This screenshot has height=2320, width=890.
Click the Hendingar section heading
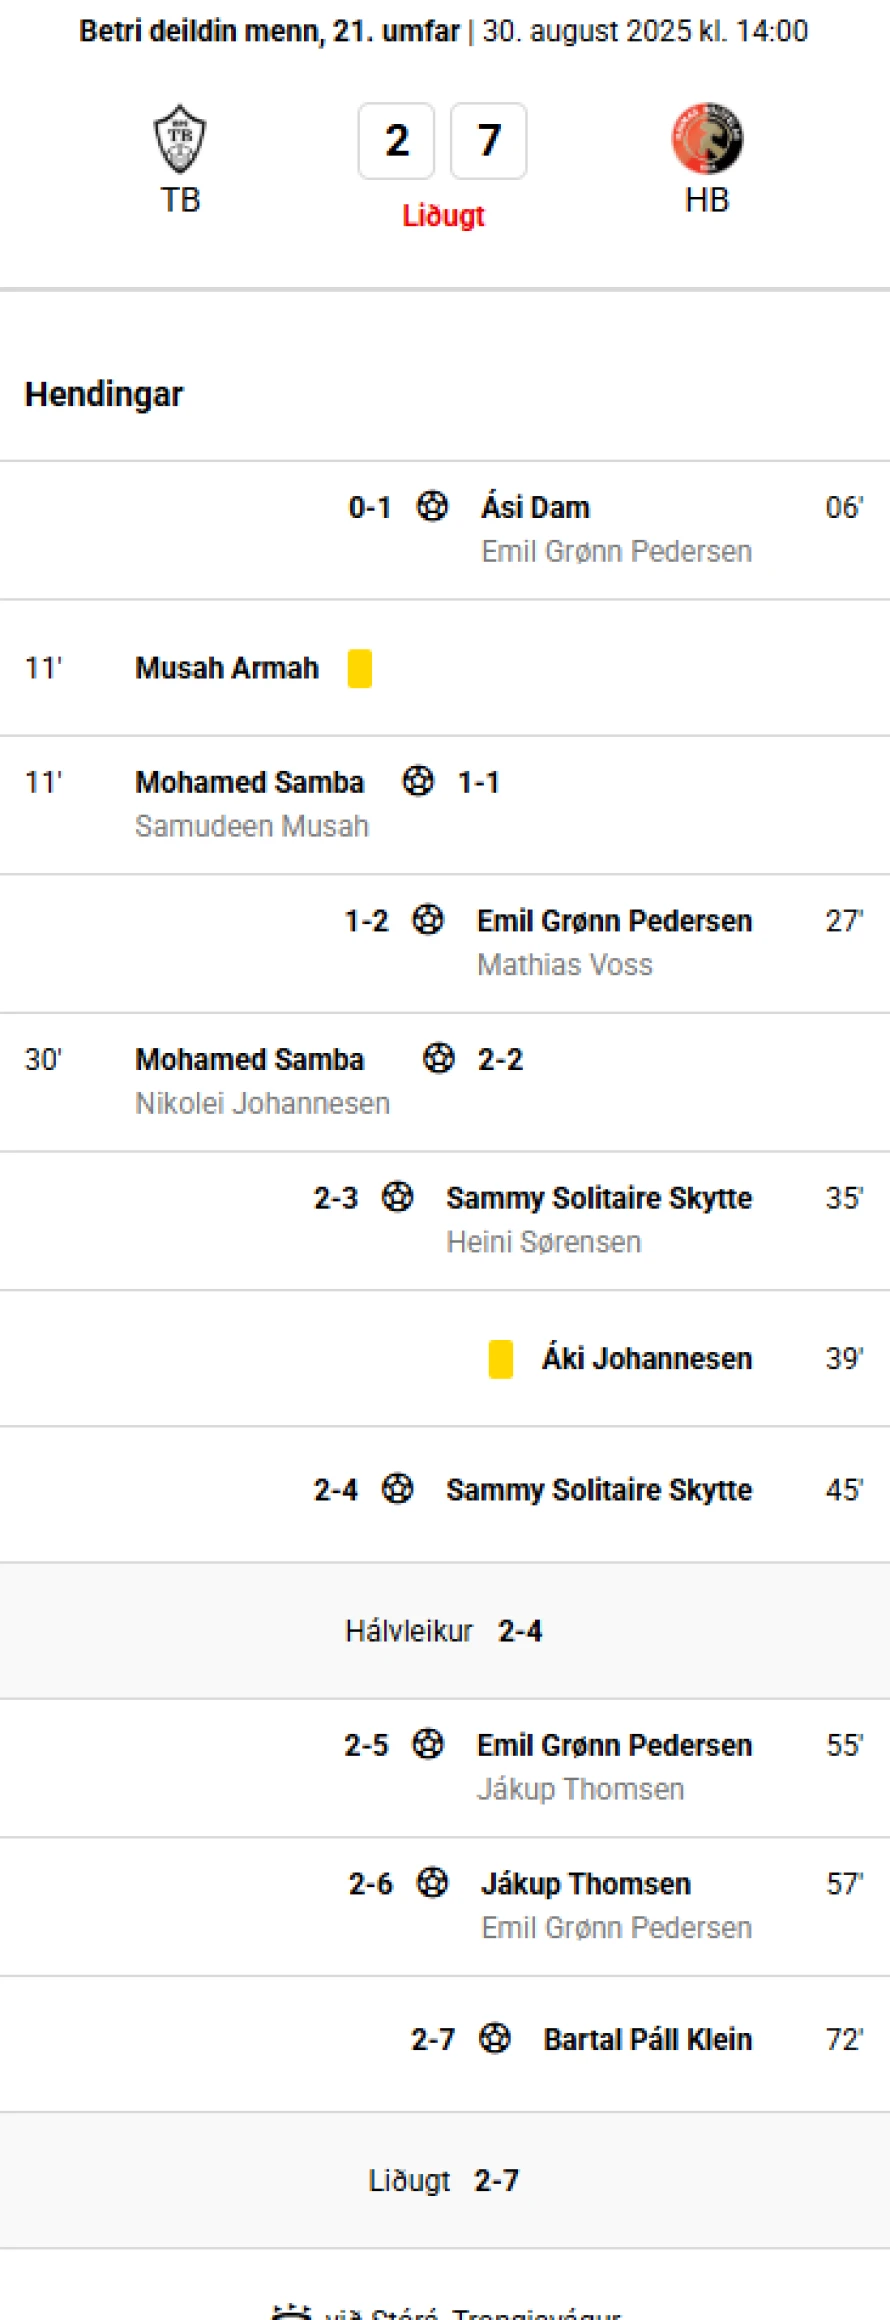(104, 394)
